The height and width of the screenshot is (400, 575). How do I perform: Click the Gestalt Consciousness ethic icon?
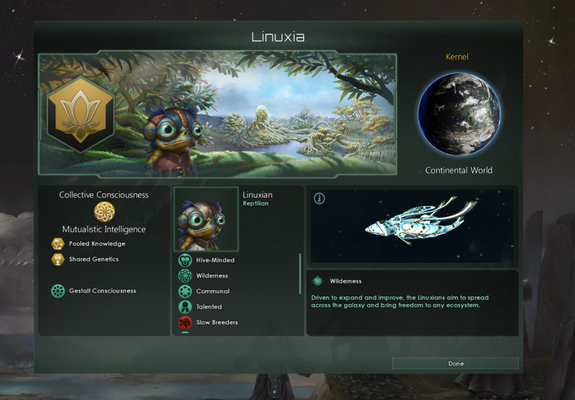(x=58, y=291)
